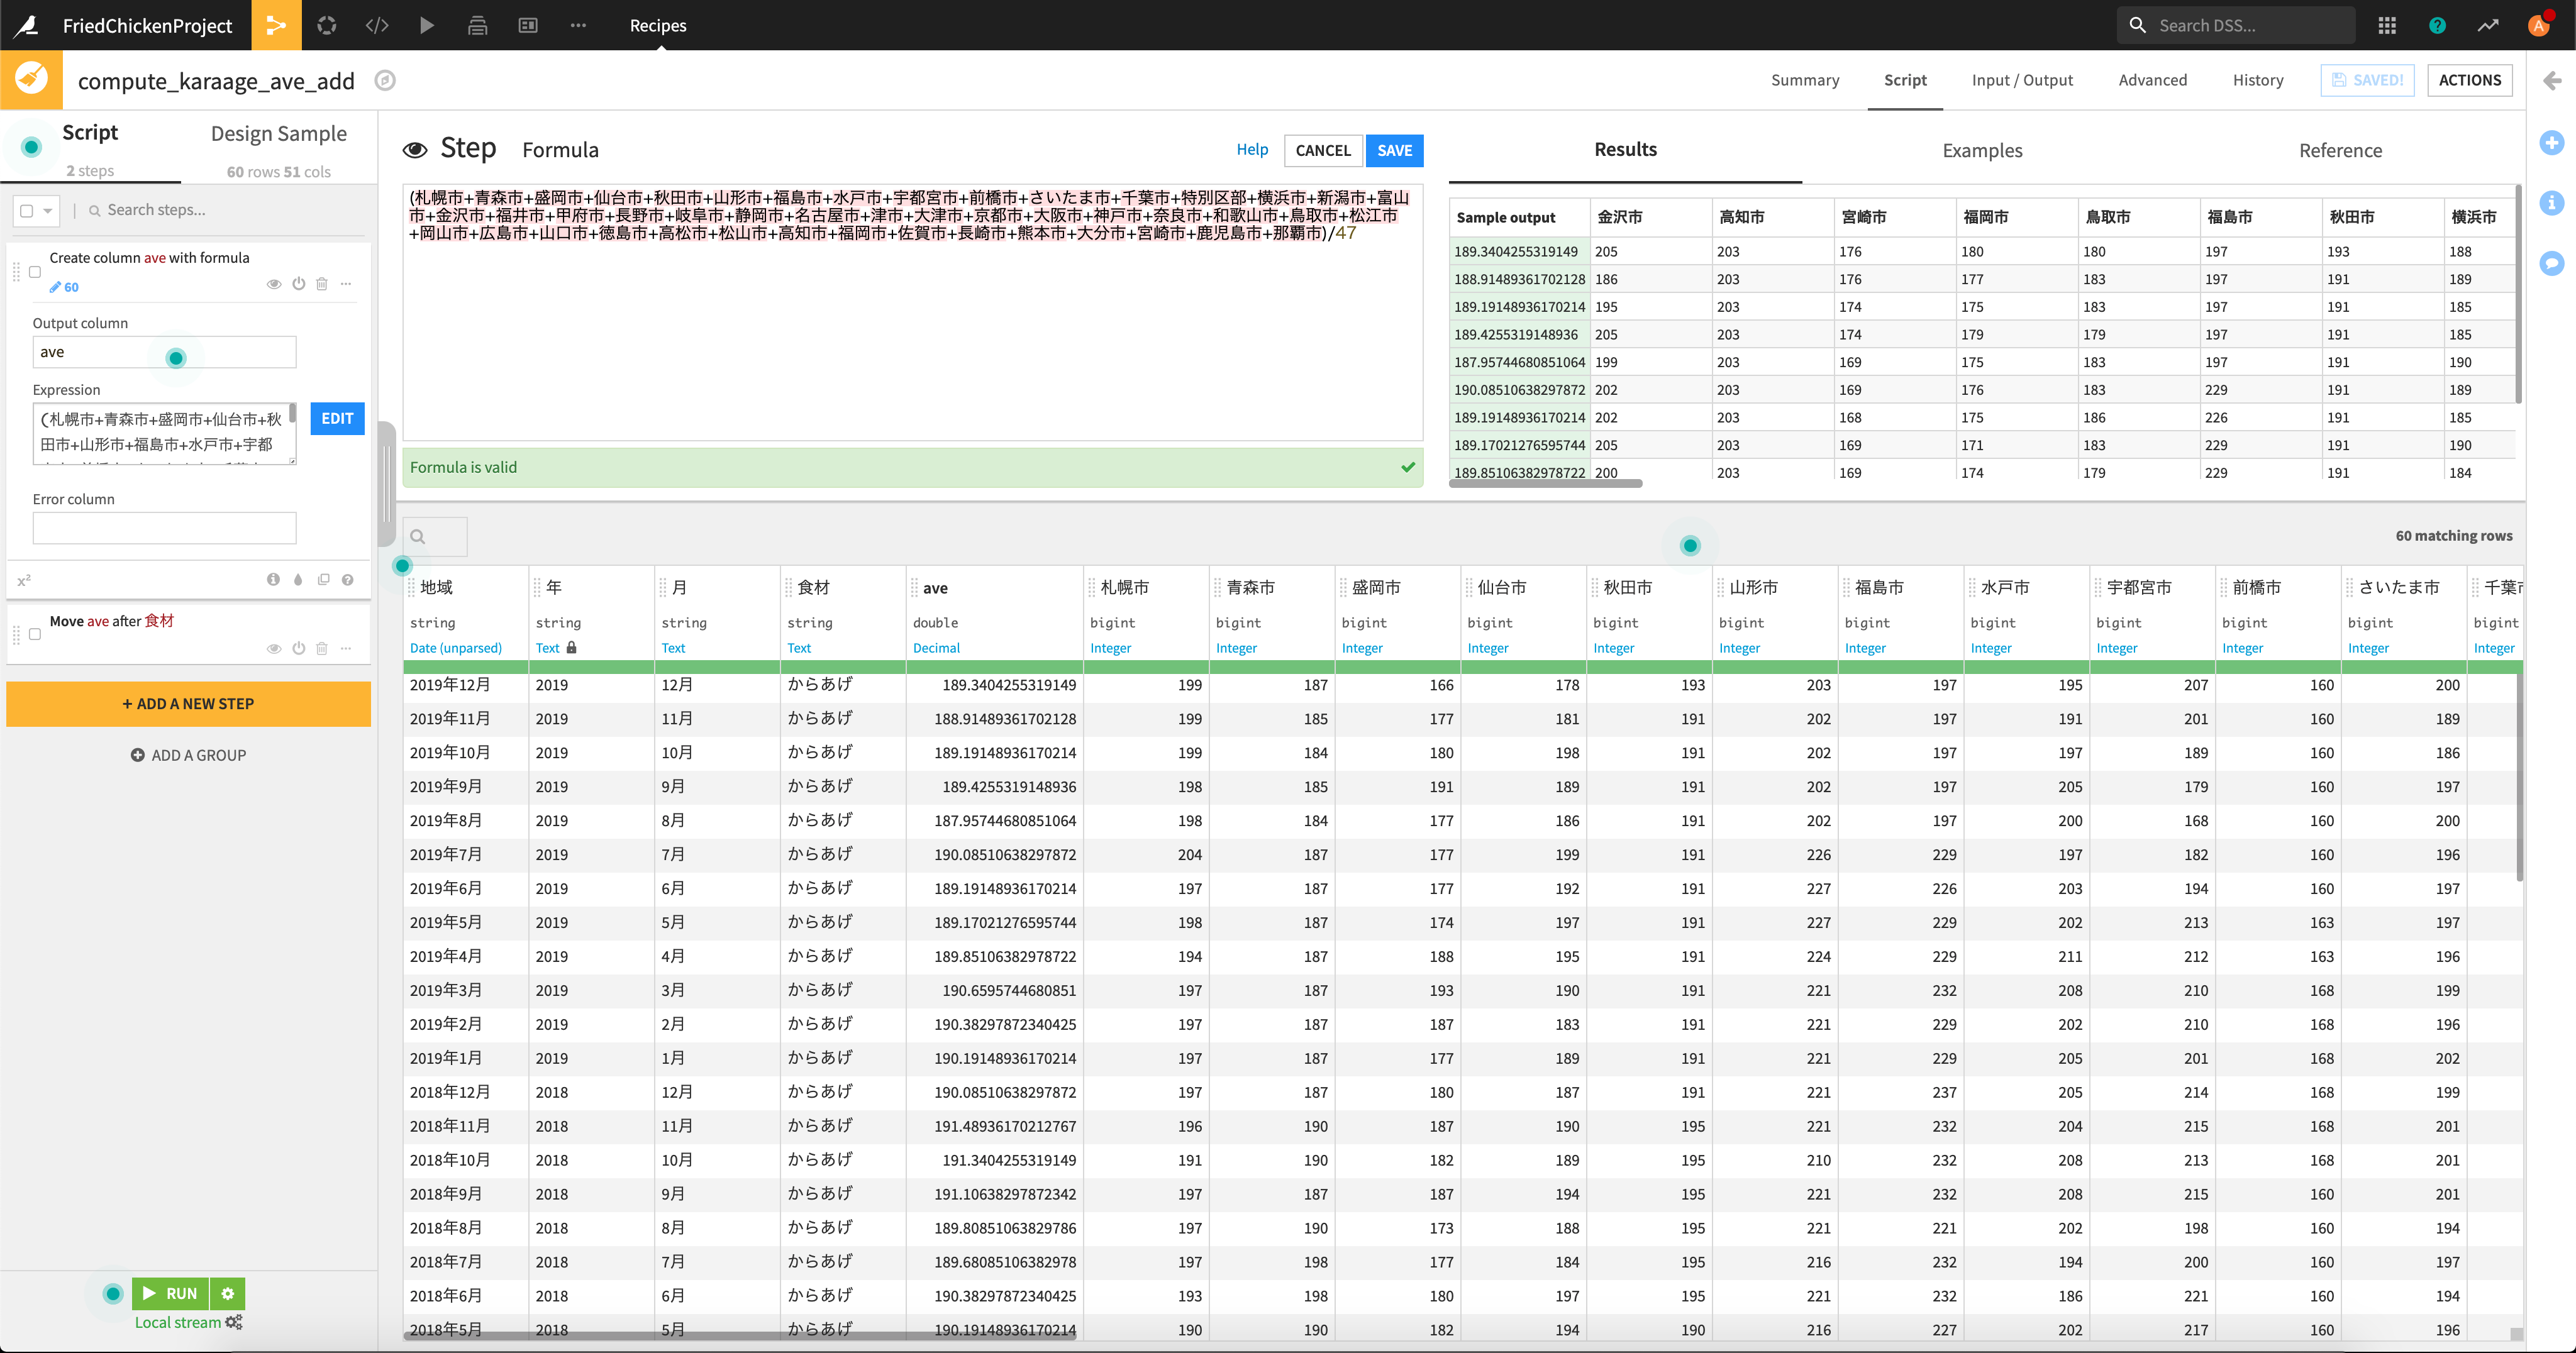Click the blue plus icon in right sidebar
Image resolution: width=2576 pixels, height=1353 pixels.
[2551, 143]
